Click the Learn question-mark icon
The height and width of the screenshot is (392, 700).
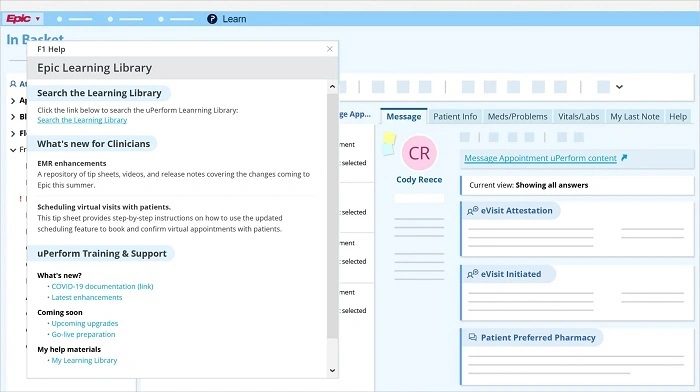212,19
